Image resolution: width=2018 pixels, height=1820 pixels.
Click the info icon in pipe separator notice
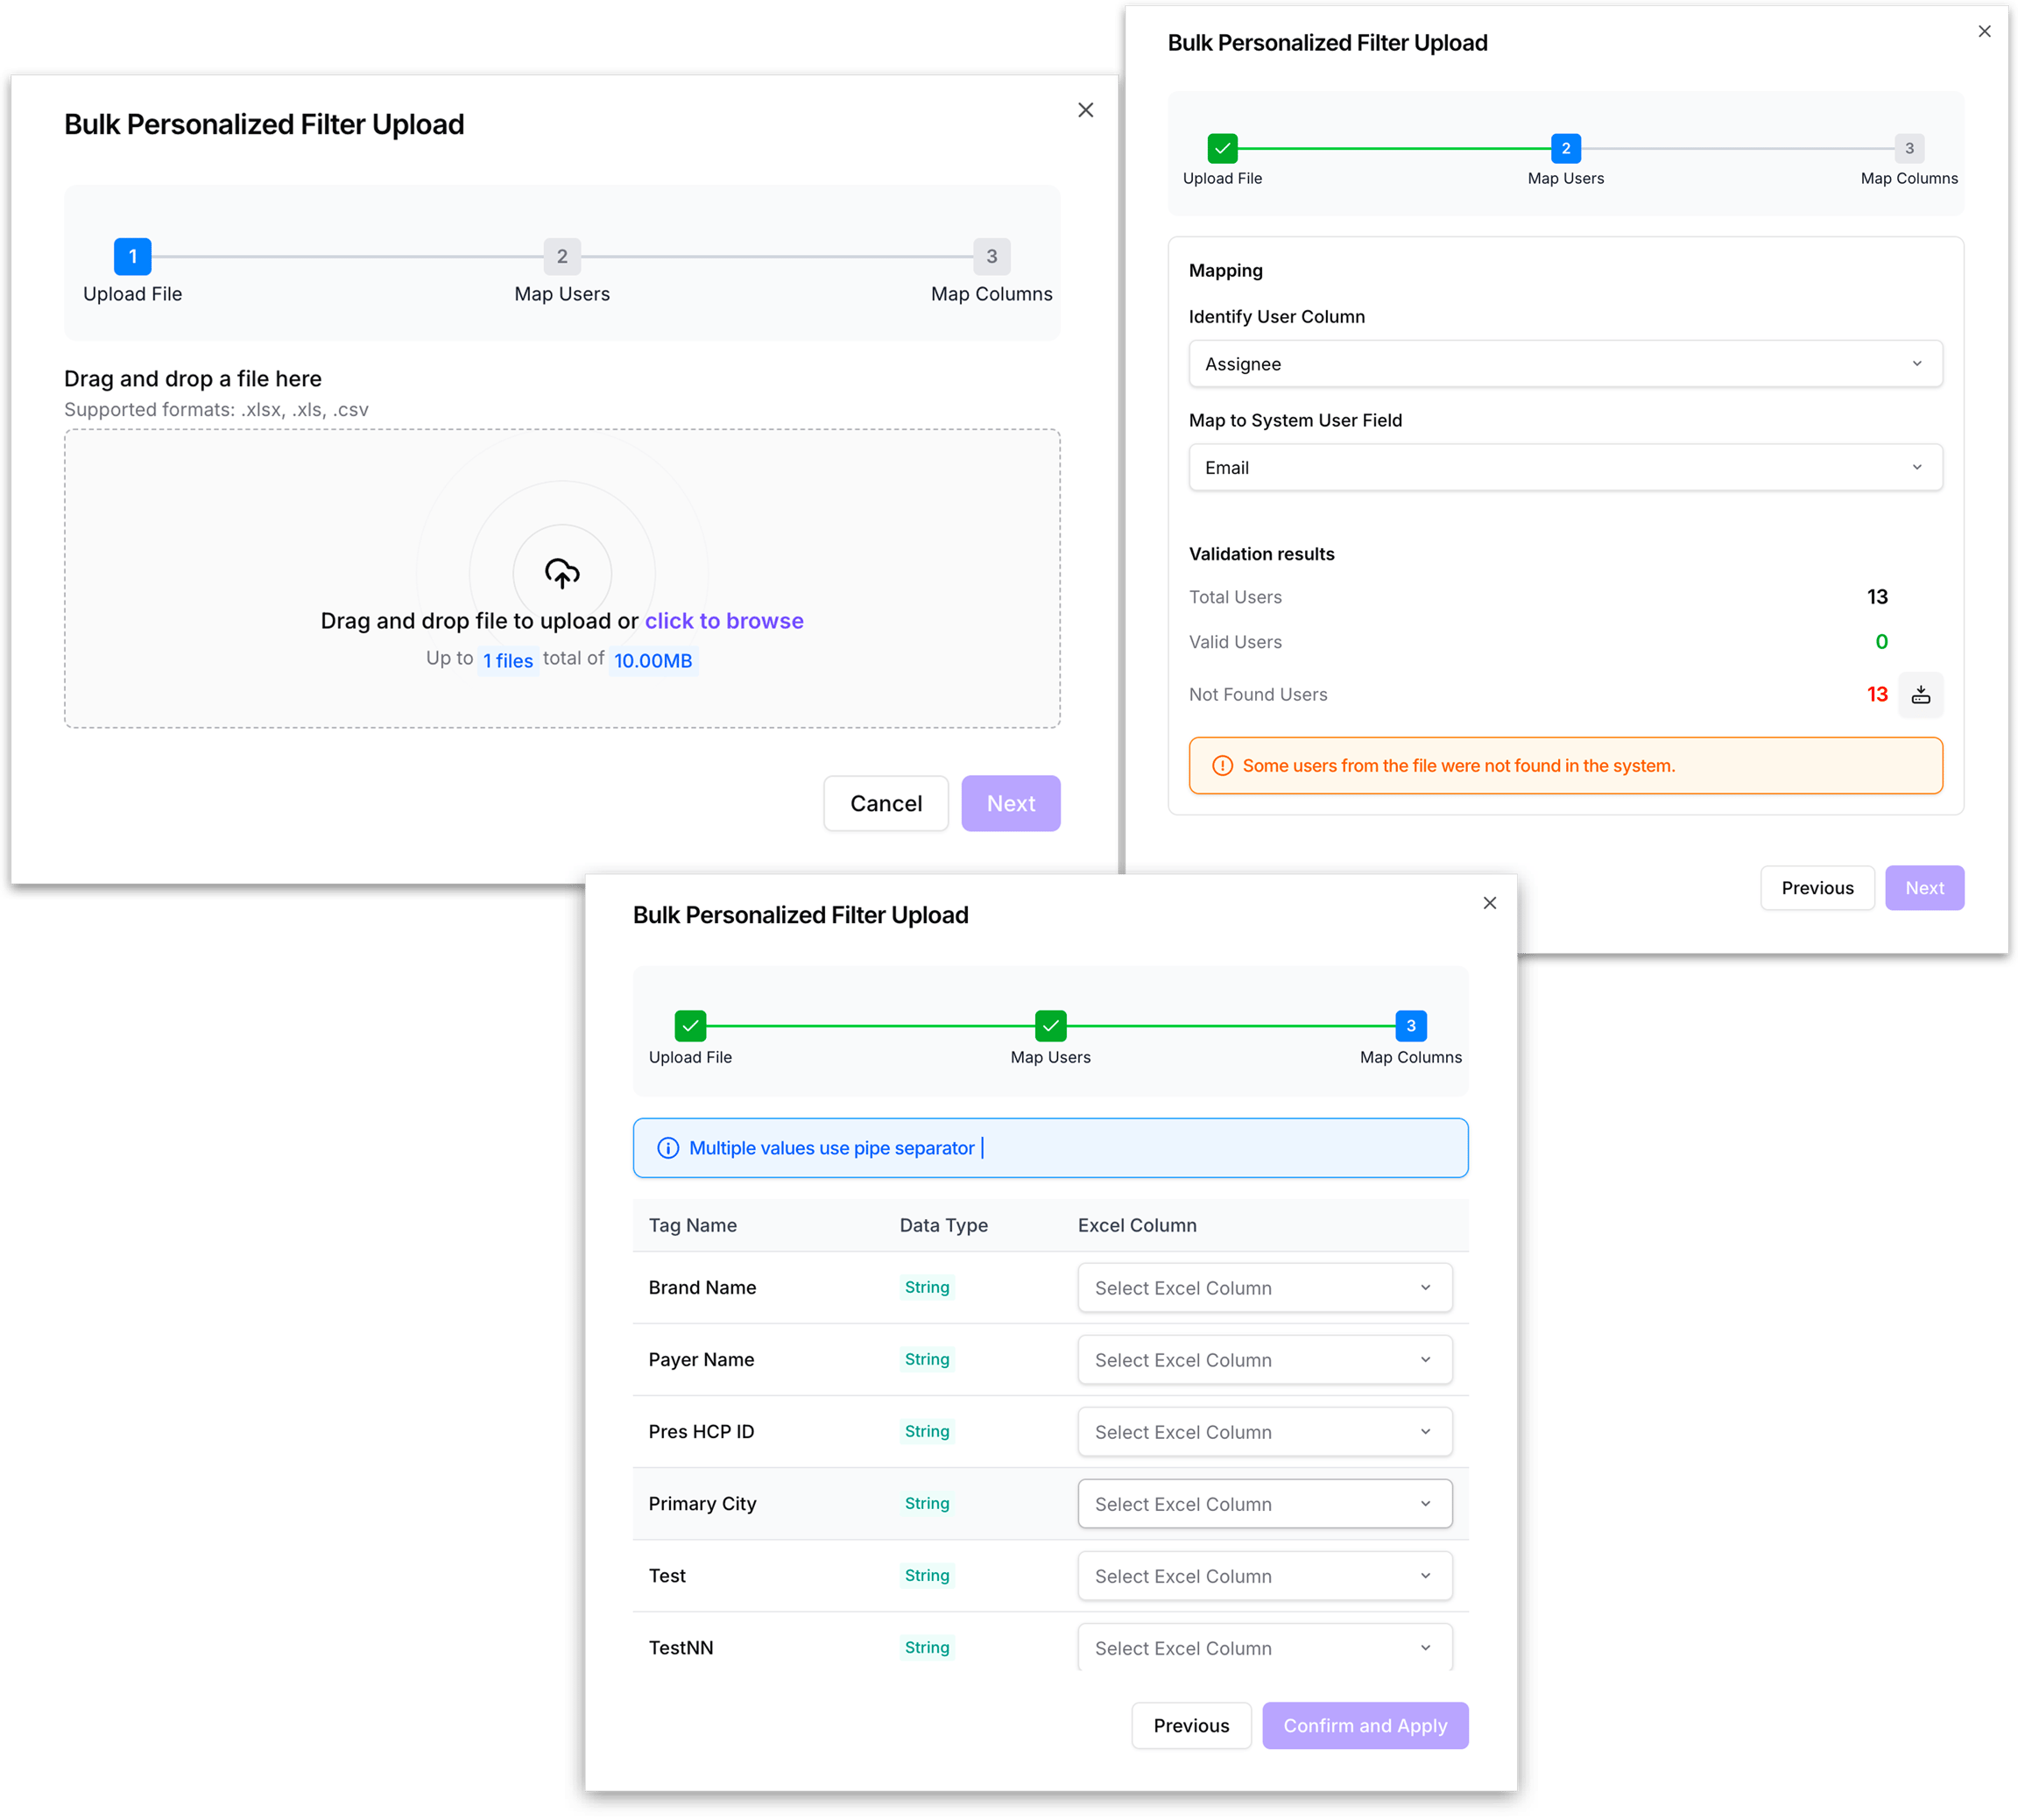point(668,1148)
